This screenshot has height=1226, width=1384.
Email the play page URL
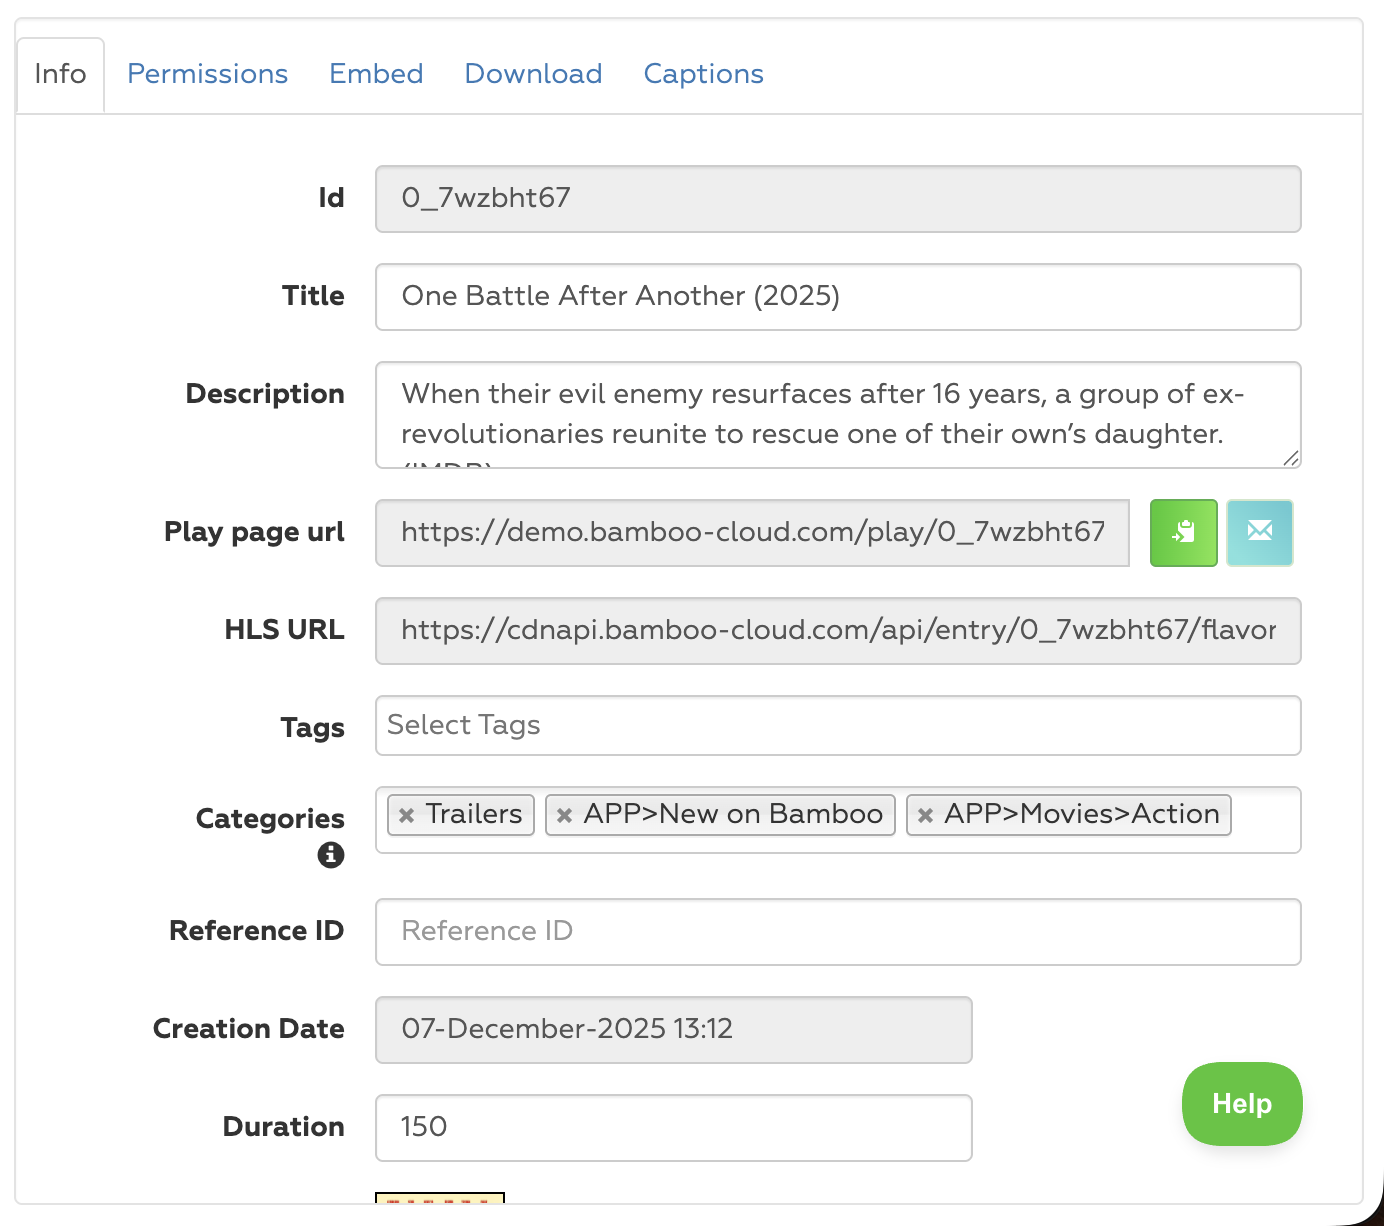[1259, 533]
